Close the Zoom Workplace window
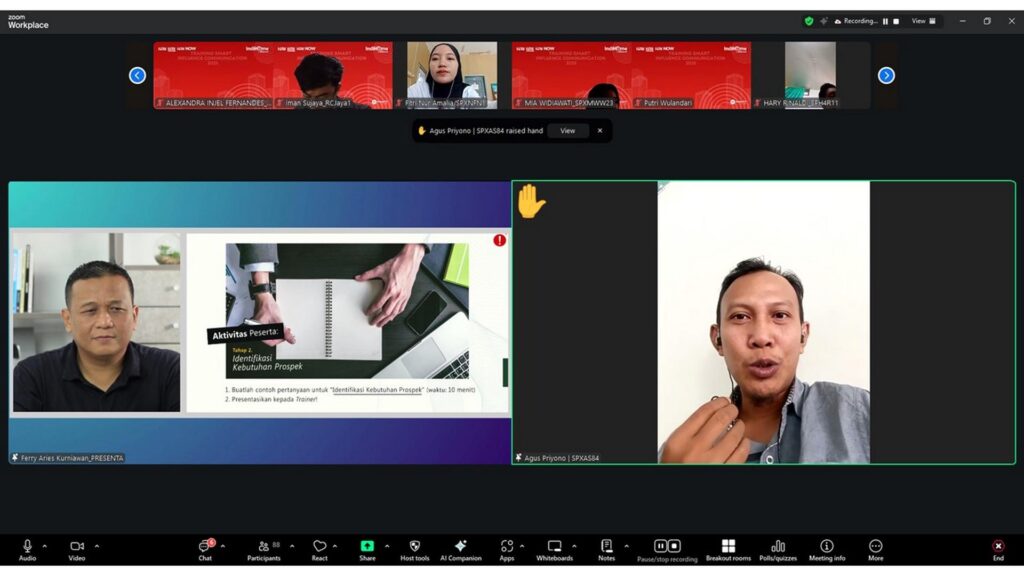The image size is (1024, 576). coord(1011,21)
